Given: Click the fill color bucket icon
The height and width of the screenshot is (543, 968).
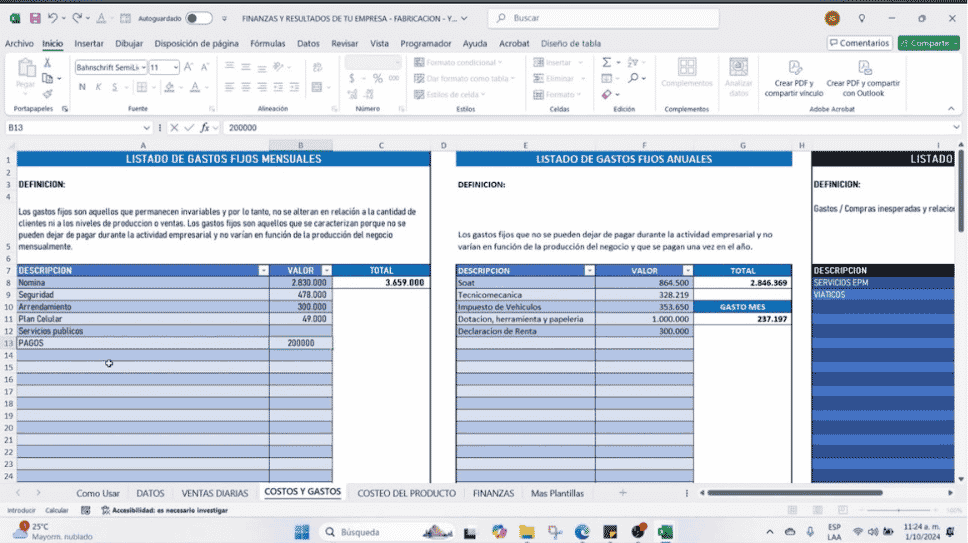Looking at the screenshot, I should point(169,87).
